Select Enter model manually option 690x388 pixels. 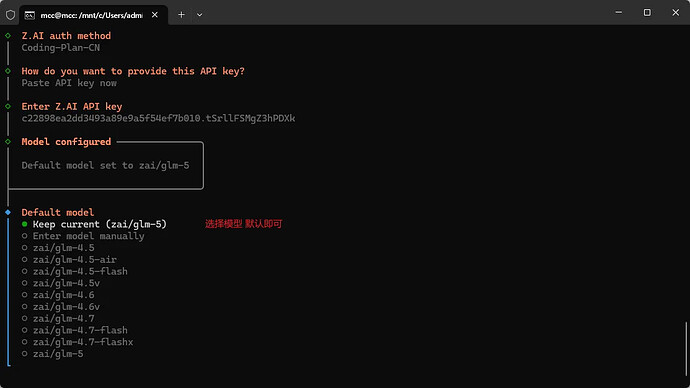point(83,236)
